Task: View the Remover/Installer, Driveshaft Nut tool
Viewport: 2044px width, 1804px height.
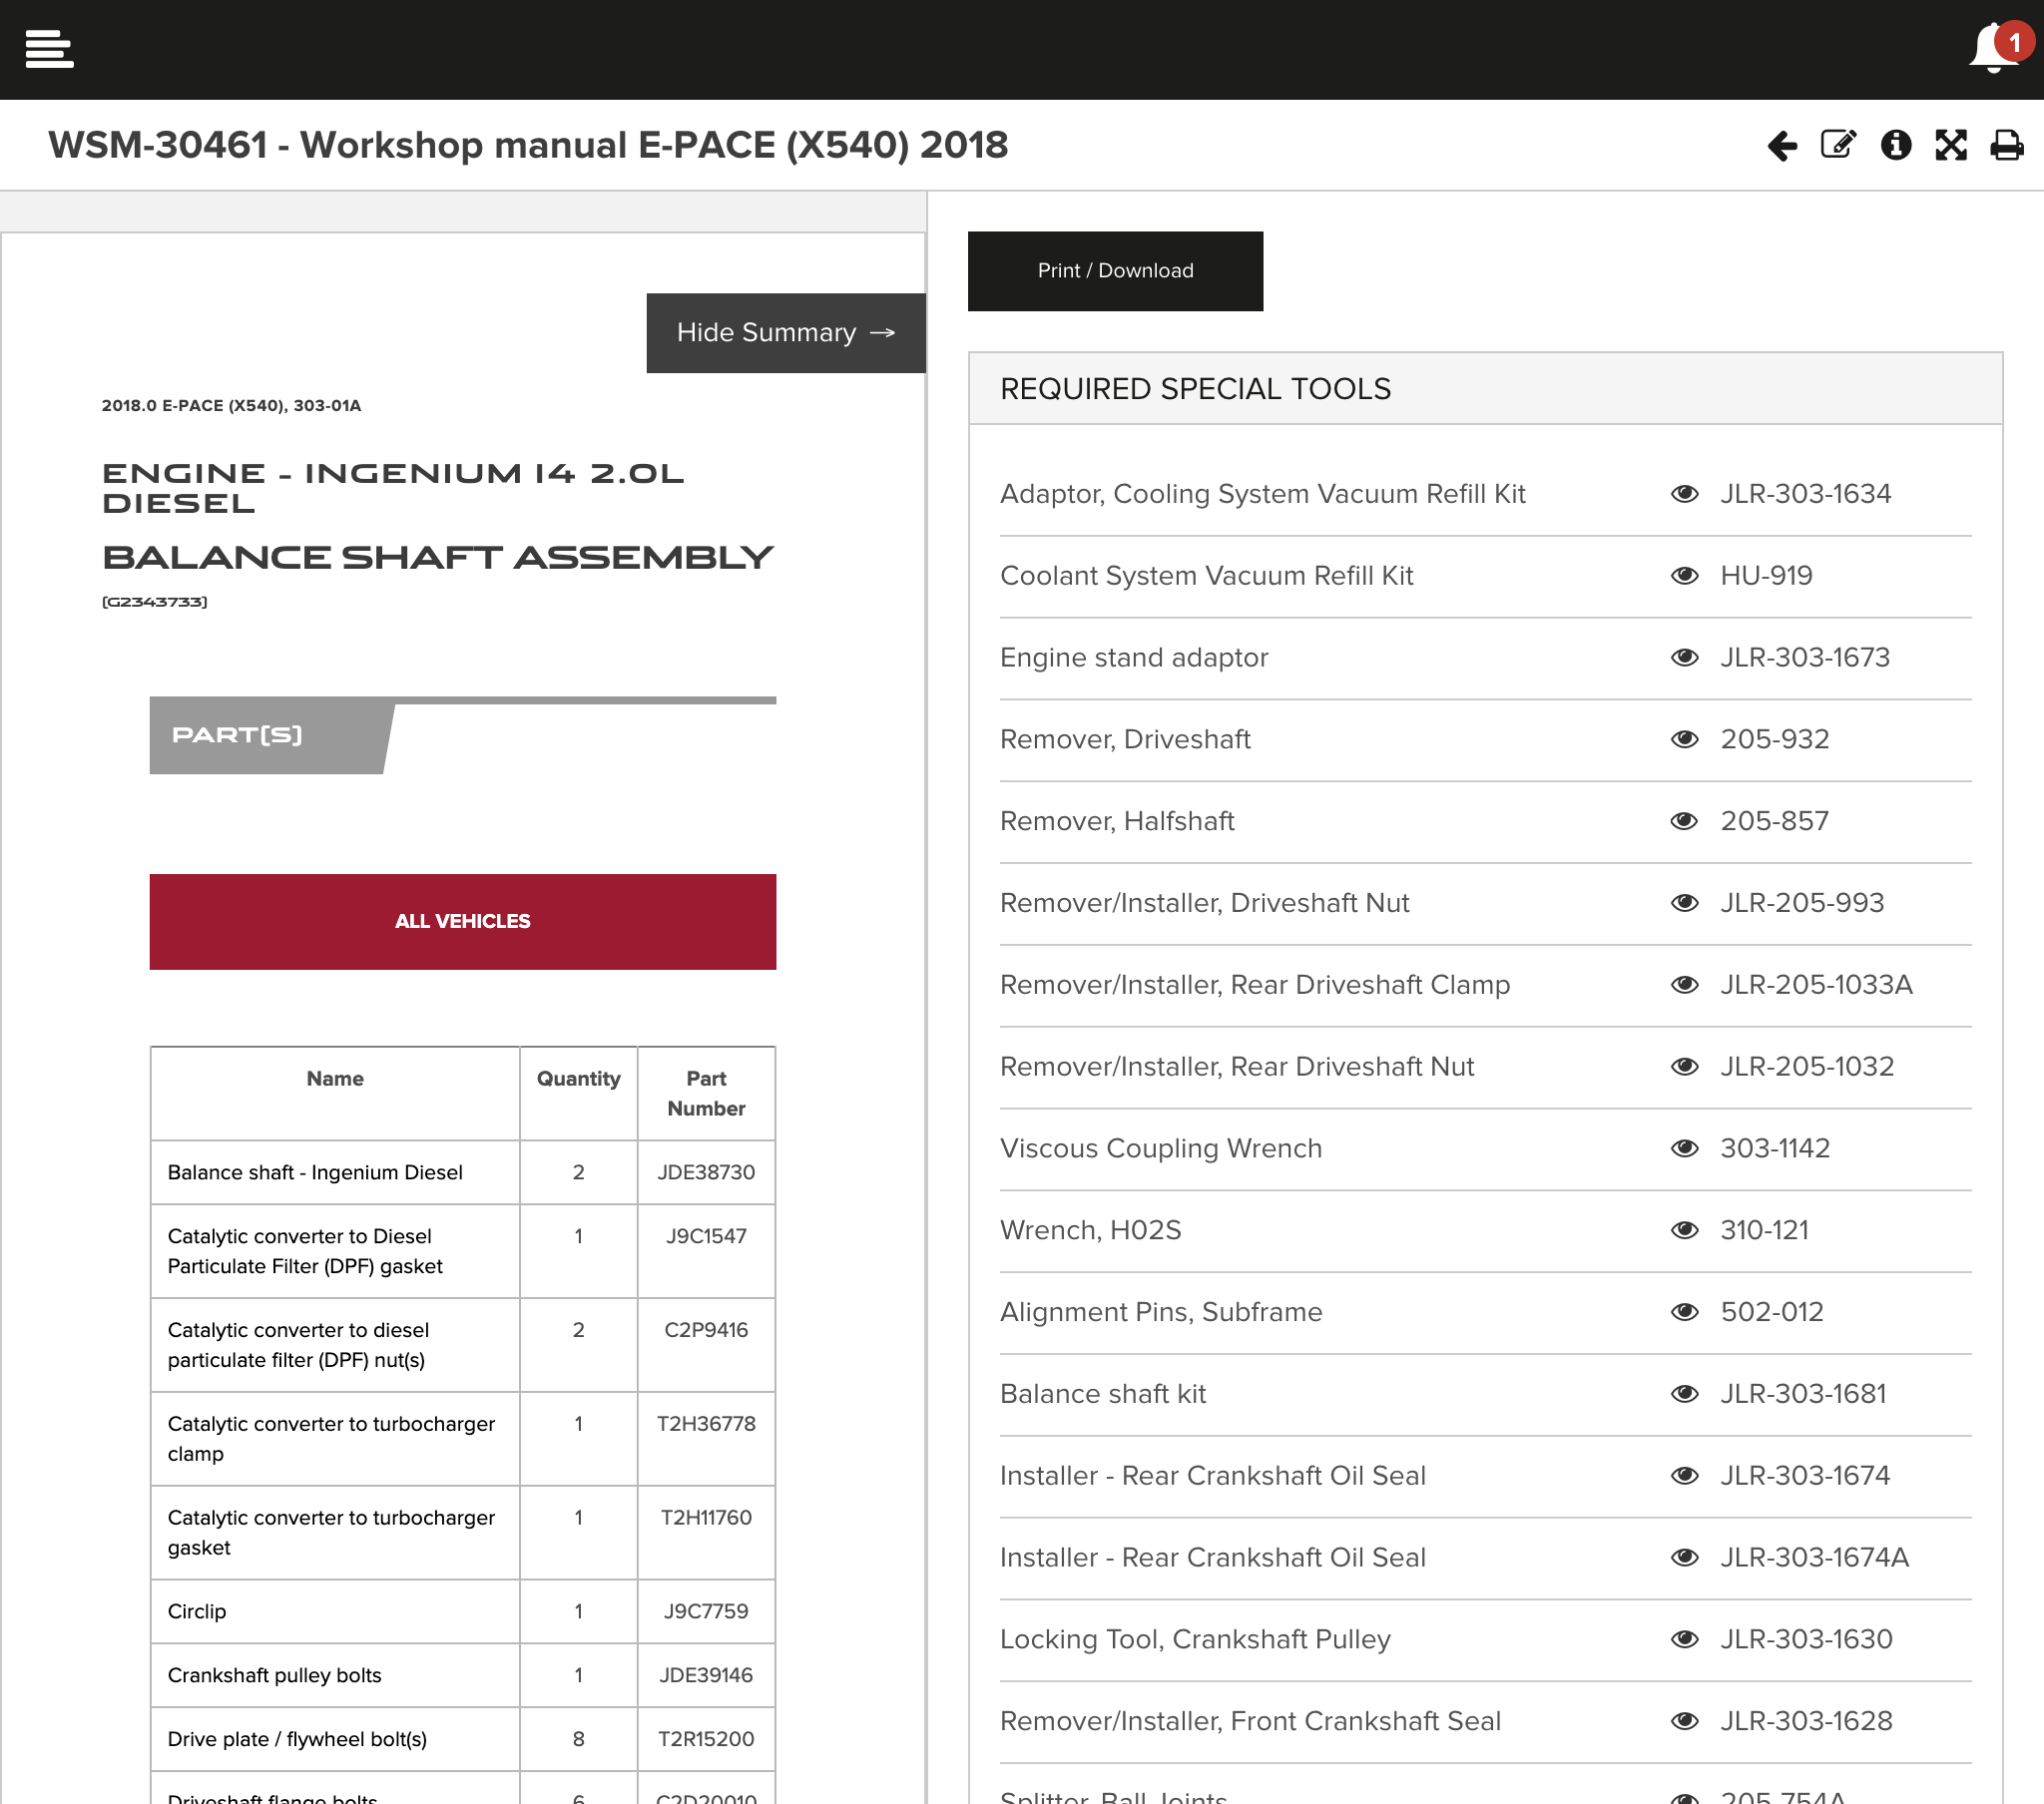Action: point(1685,904)
